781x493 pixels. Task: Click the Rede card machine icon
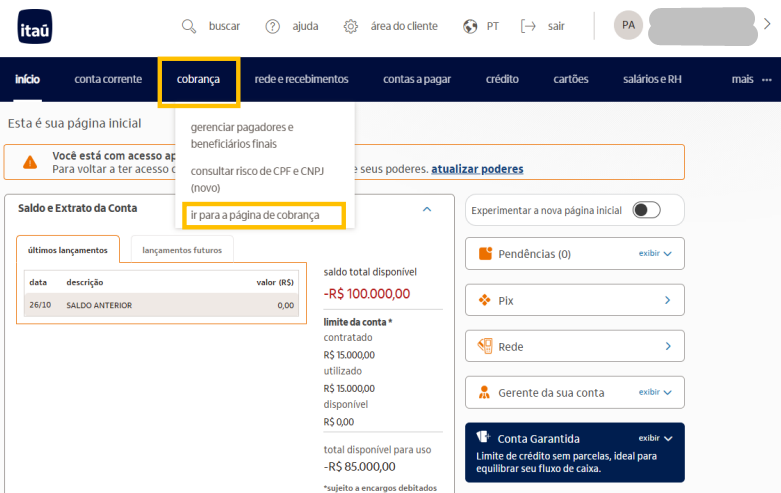[x=485, y=346]
